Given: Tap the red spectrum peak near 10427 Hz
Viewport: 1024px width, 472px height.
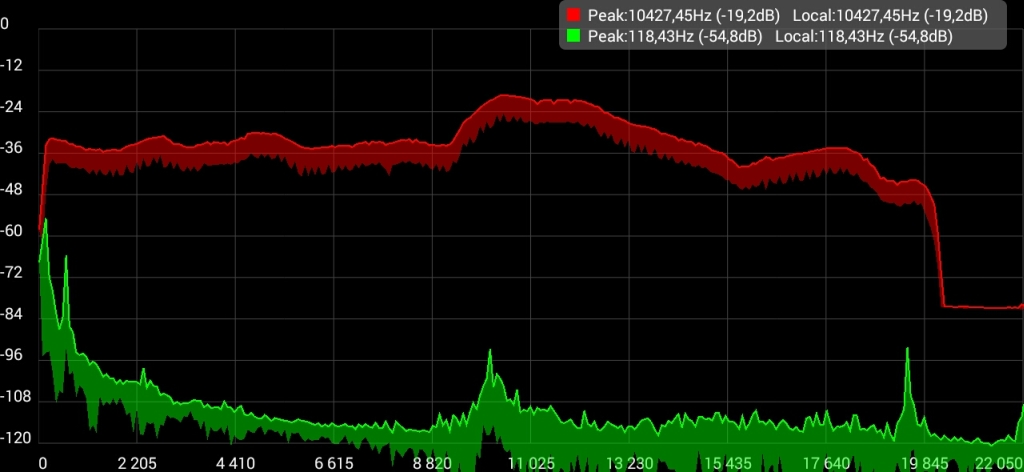Looking at the screenshot, I should click(504, 96).
